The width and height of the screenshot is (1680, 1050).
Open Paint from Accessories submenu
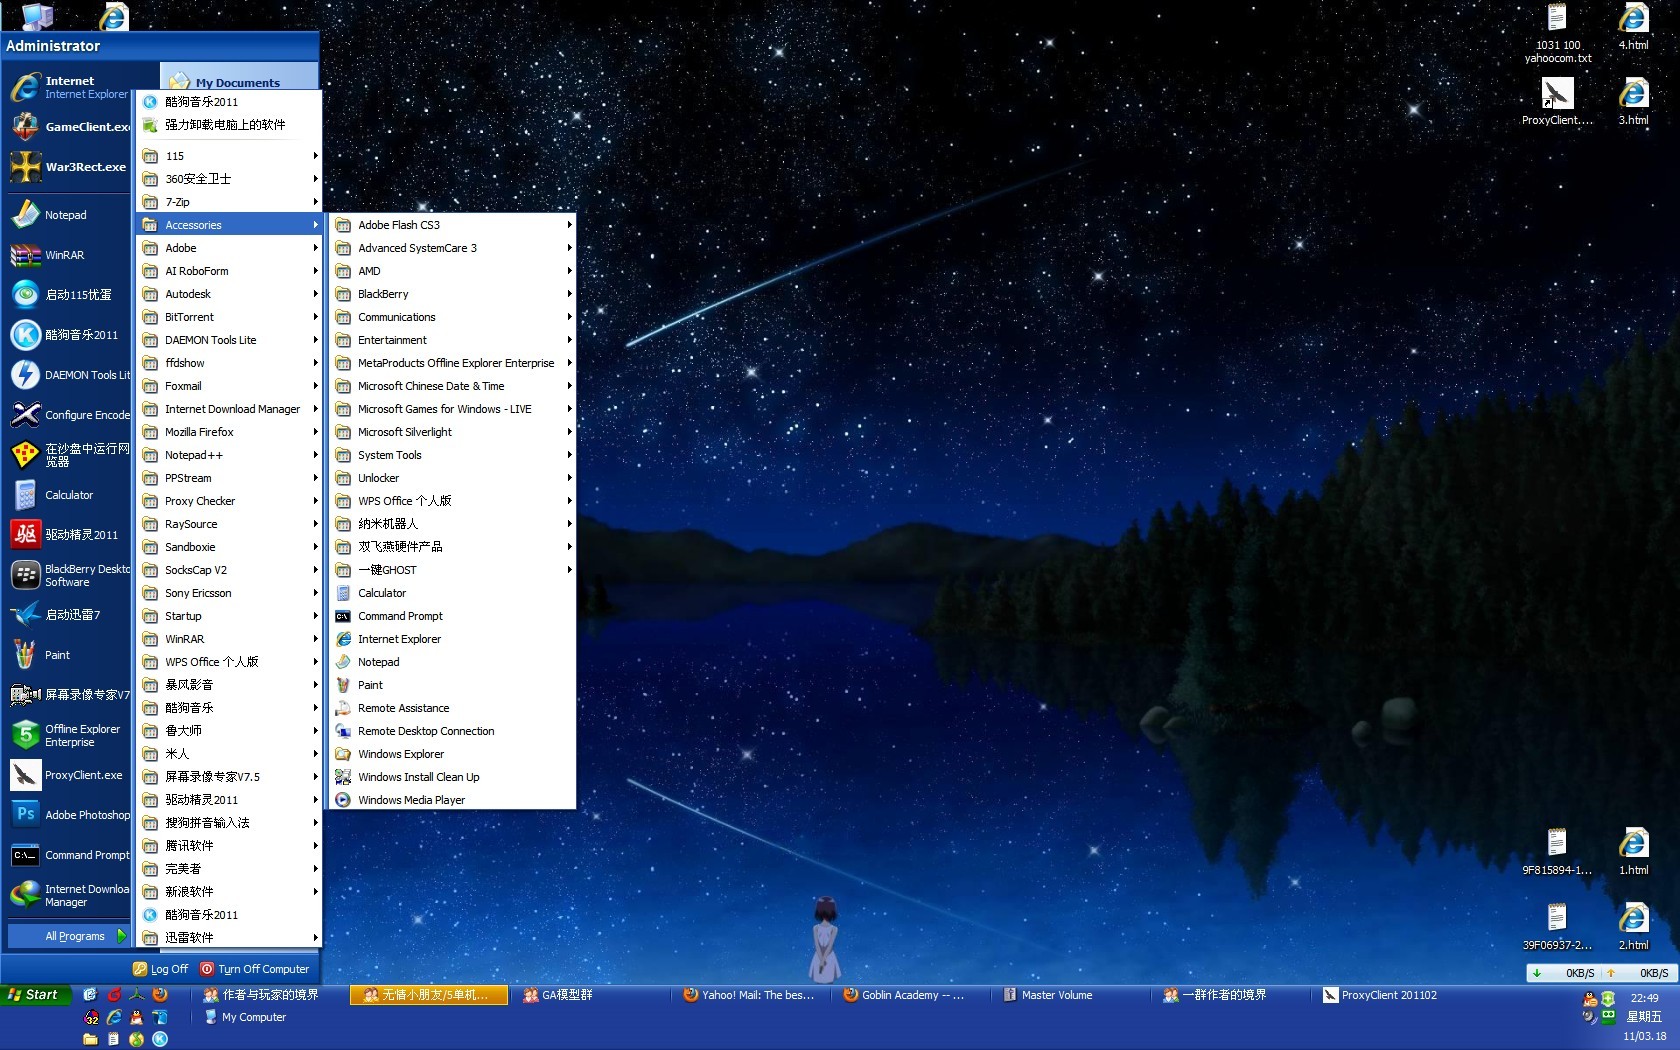pos(453,685)
